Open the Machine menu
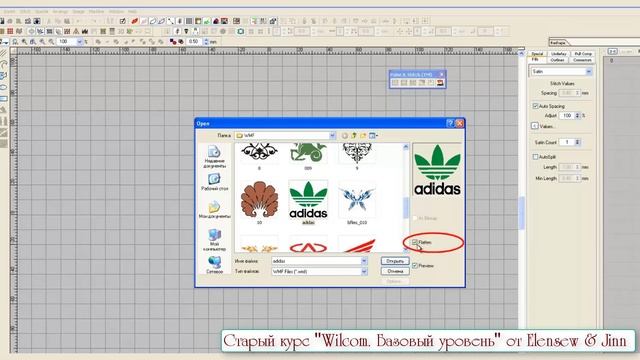Image resolution: width=640 pixels, height=360 pixels. [96, 12]
